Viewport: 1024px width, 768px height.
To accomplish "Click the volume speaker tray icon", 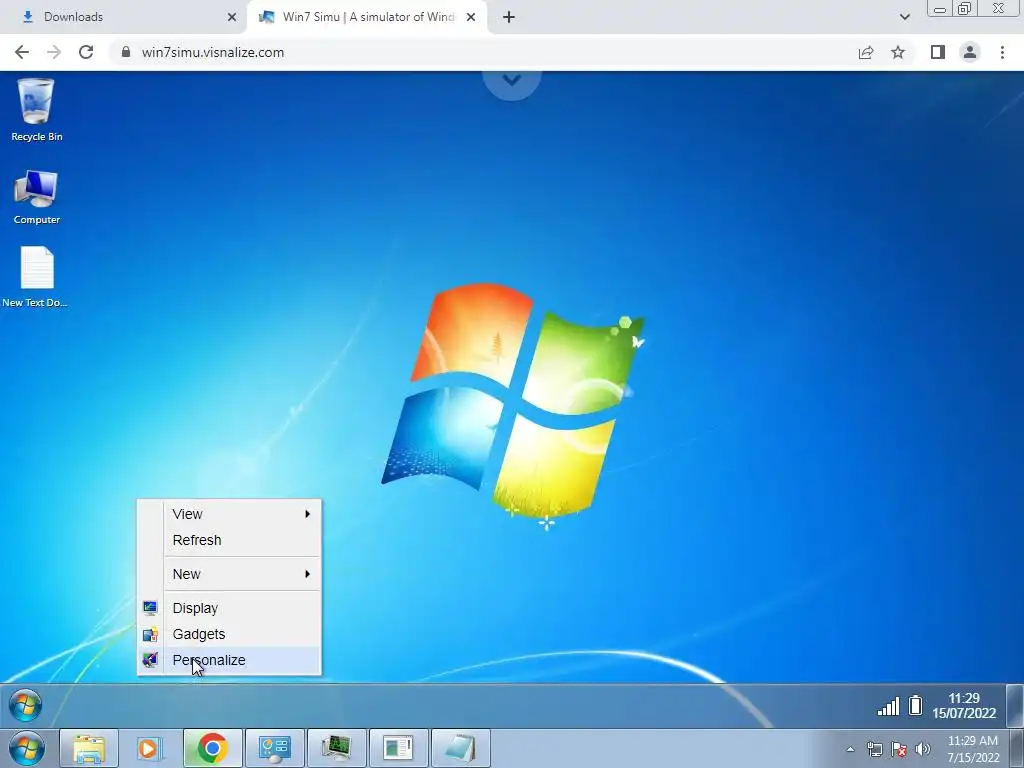I will coord(923,749).
